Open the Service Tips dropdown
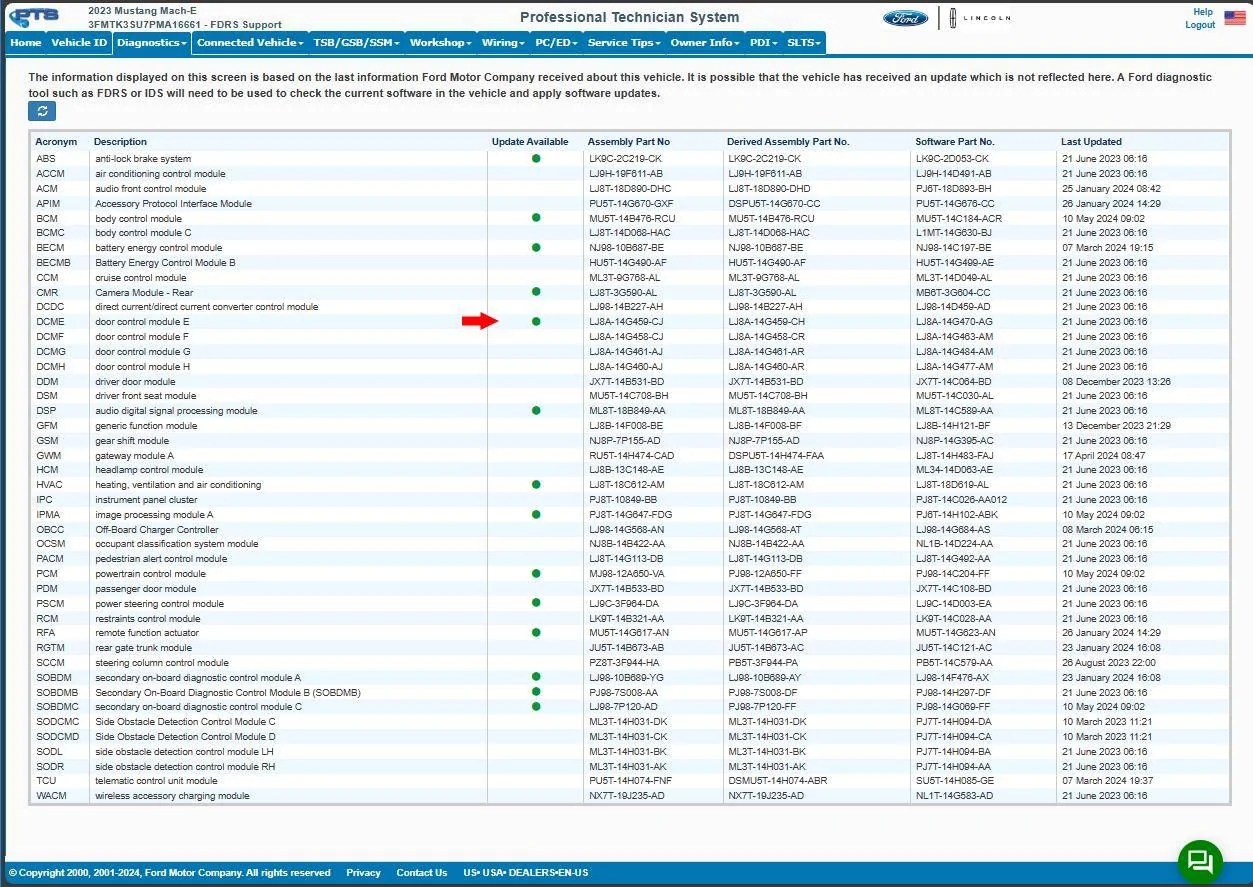 click(624, 43)
